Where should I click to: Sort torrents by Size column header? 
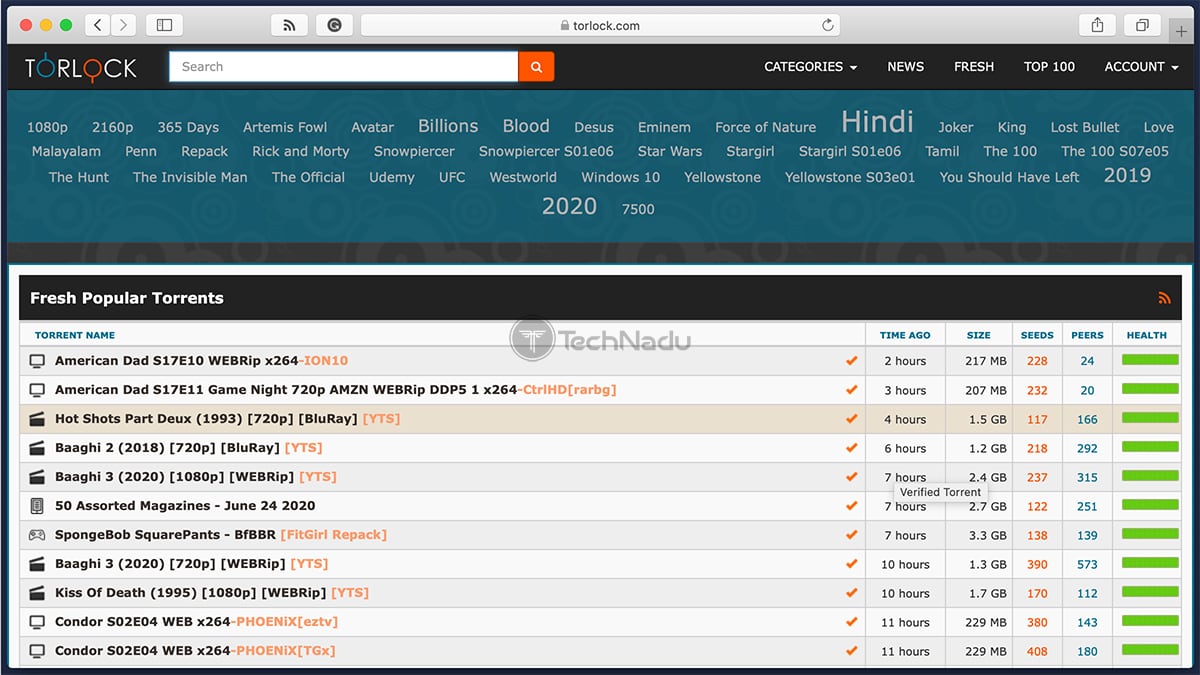(x=979, y=335)
